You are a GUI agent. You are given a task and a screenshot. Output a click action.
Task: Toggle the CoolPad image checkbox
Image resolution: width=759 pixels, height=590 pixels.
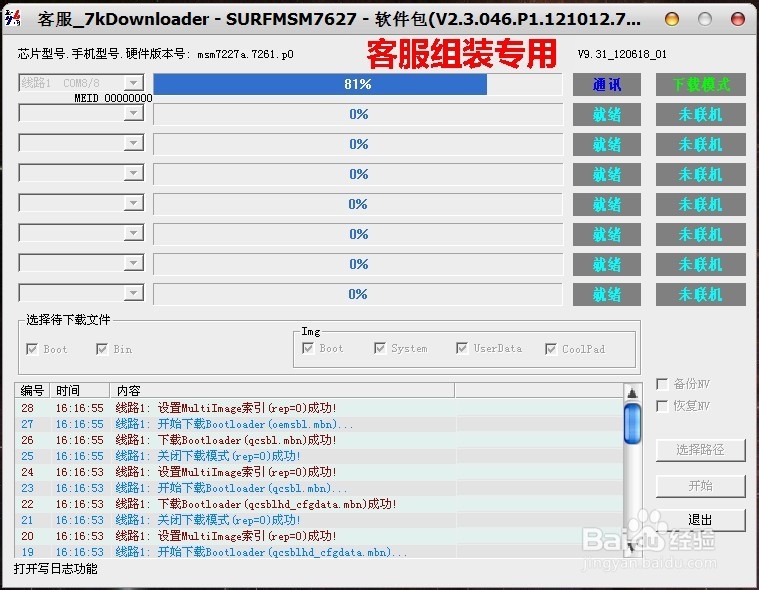point(550,349)
